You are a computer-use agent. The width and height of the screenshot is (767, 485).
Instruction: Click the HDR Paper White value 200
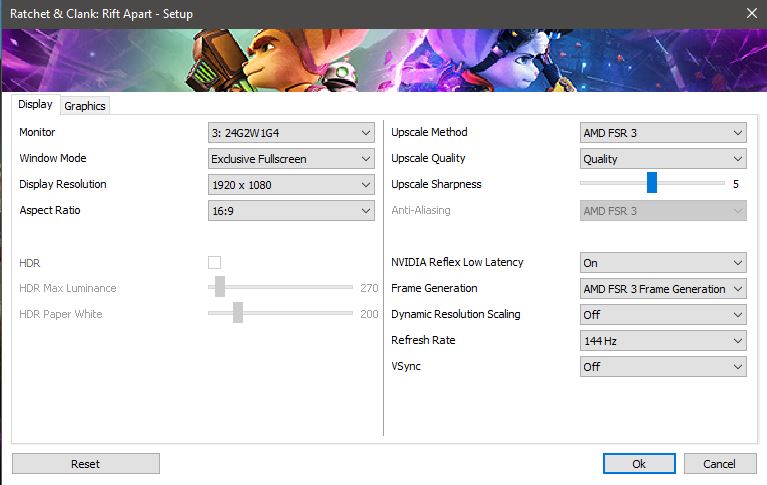coord(369,314)
